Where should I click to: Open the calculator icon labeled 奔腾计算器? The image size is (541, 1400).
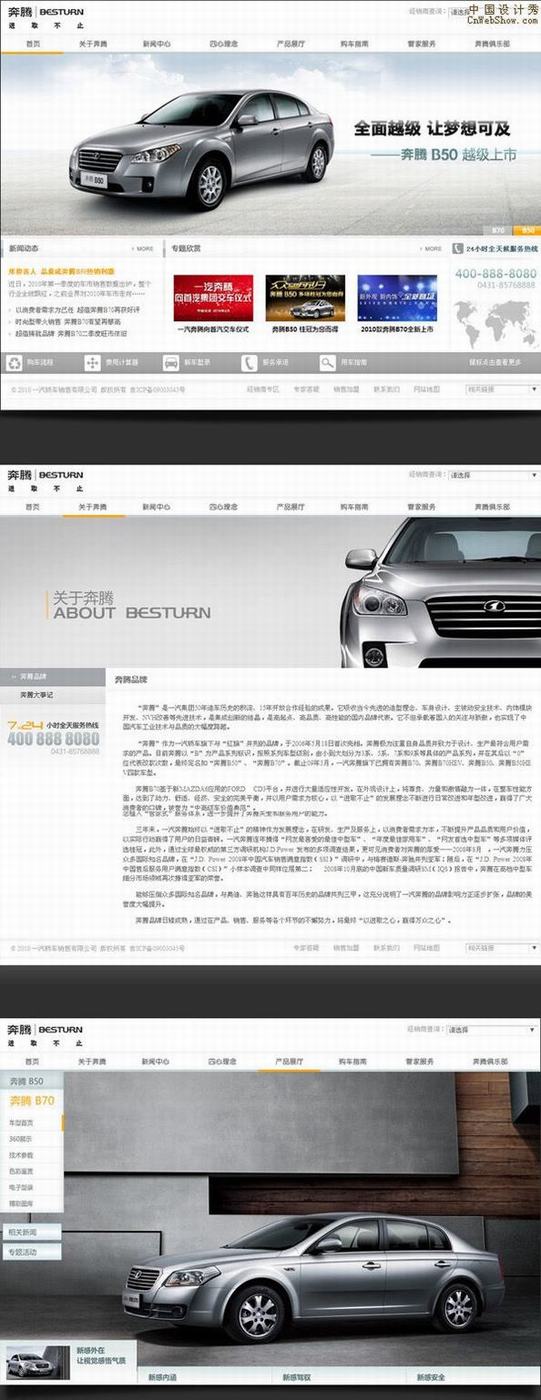(x=90, y=362)
